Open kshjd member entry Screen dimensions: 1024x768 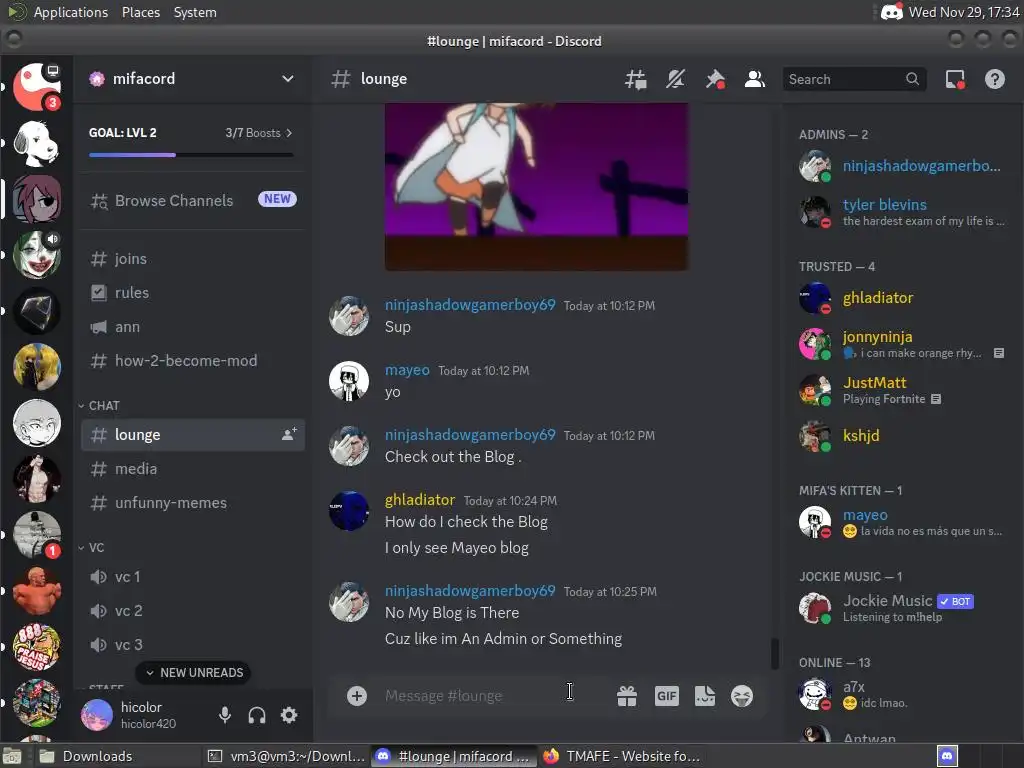click(x=902, y=436)
